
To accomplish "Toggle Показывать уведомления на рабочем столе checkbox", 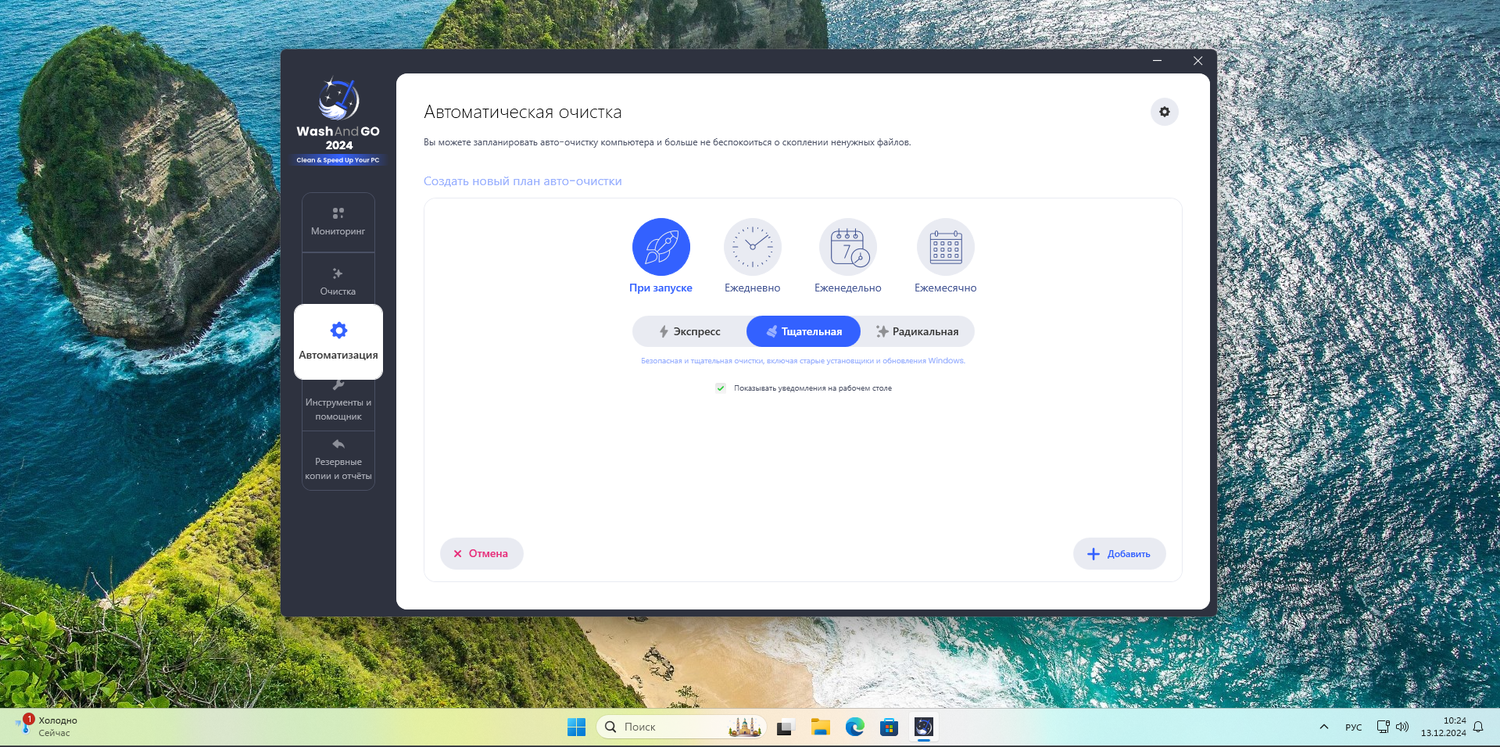I will (720, 388).
